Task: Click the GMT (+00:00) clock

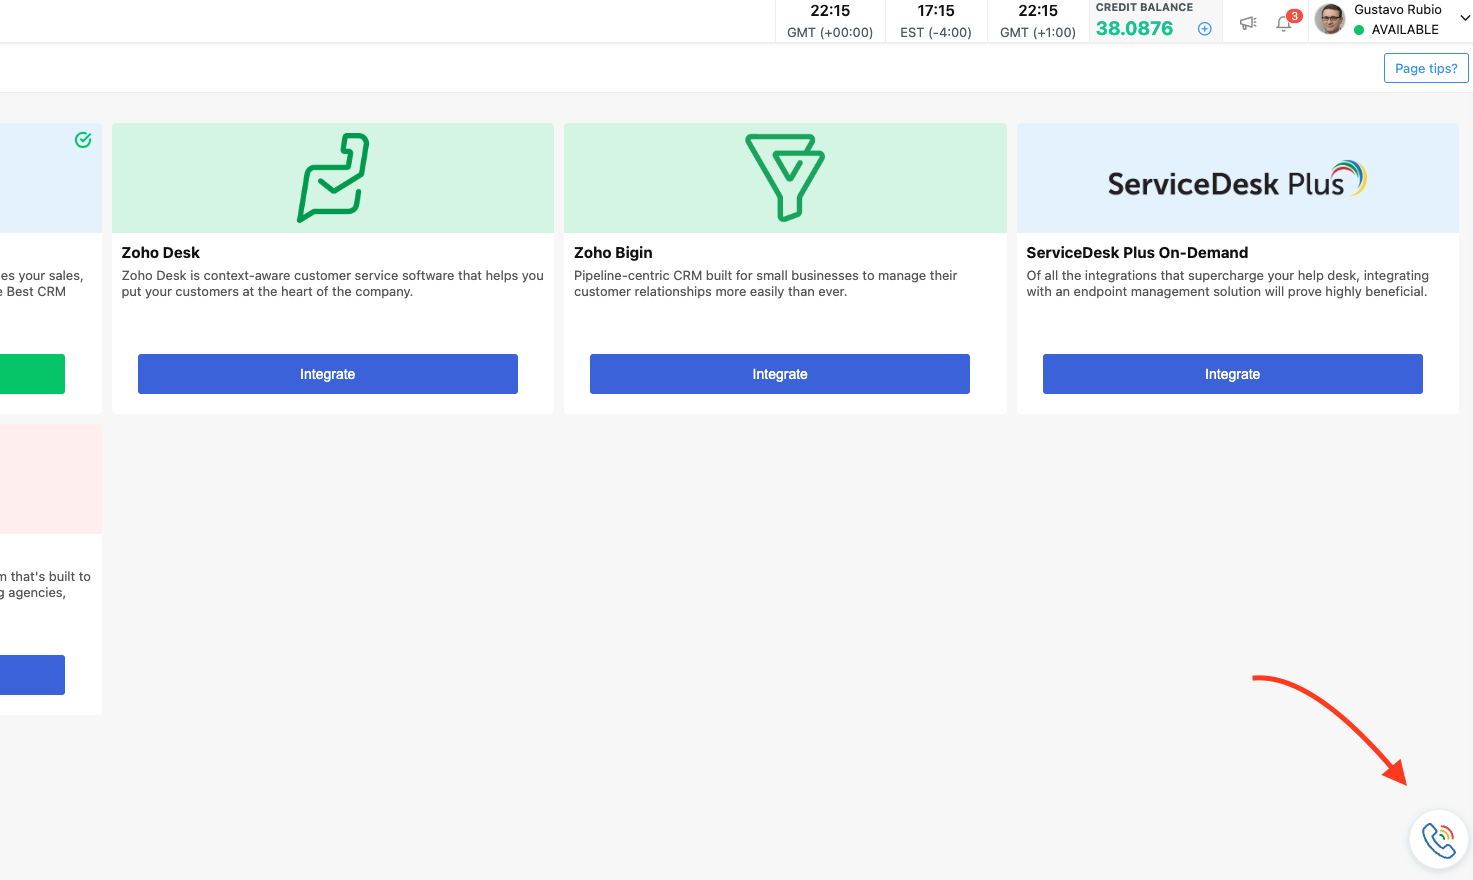Action: [830, 21]
